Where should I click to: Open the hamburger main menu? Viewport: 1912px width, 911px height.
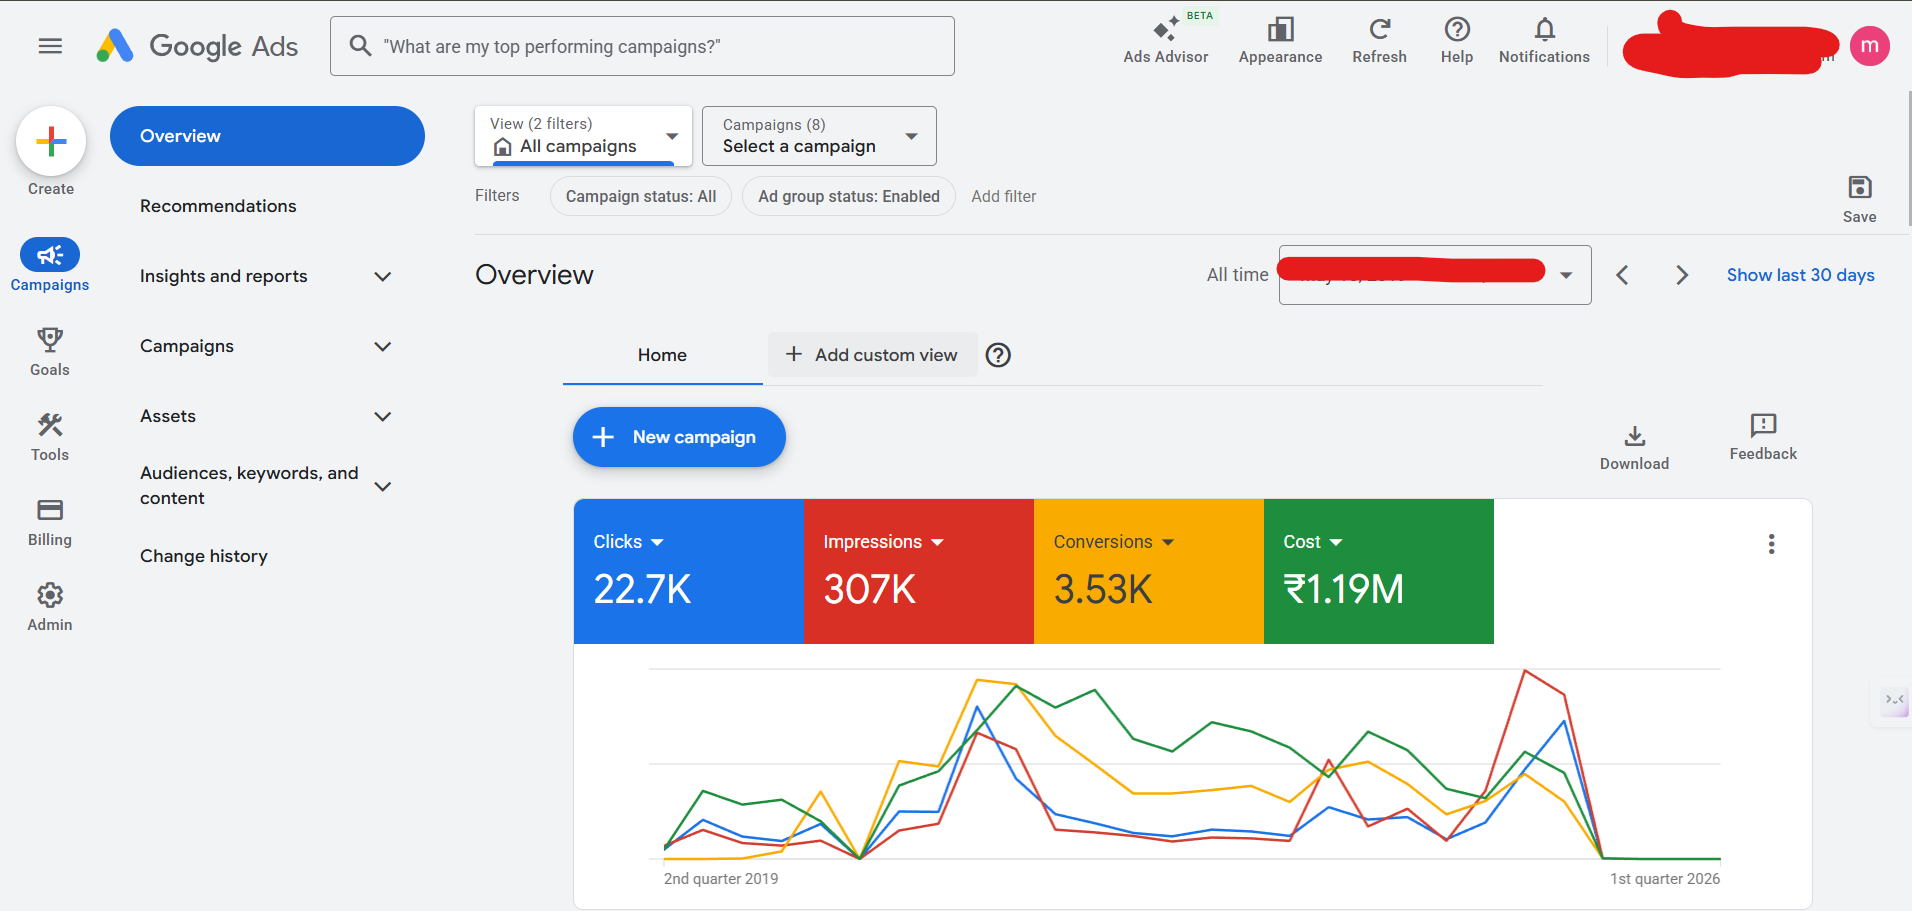pyautogui.click(x=50, y=46)
